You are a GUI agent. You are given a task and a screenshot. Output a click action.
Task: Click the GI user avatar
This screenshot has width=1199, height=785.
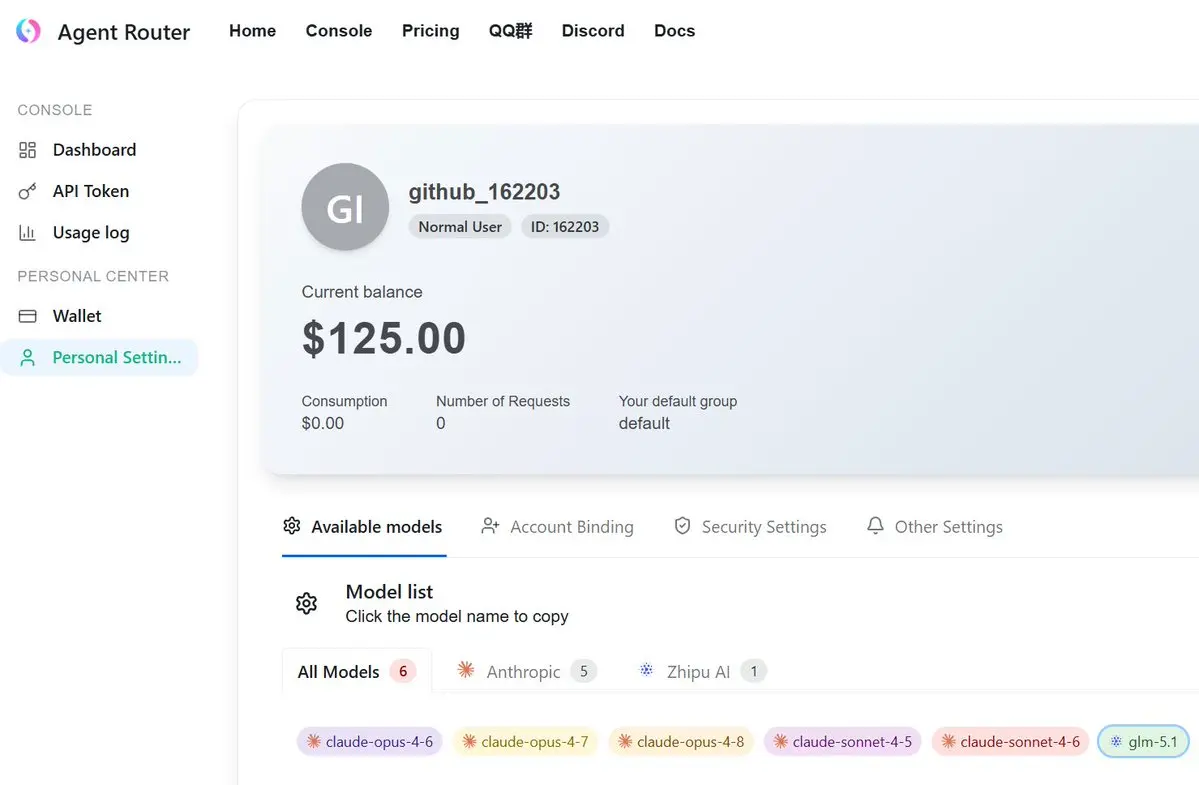[x=345, y=206]
